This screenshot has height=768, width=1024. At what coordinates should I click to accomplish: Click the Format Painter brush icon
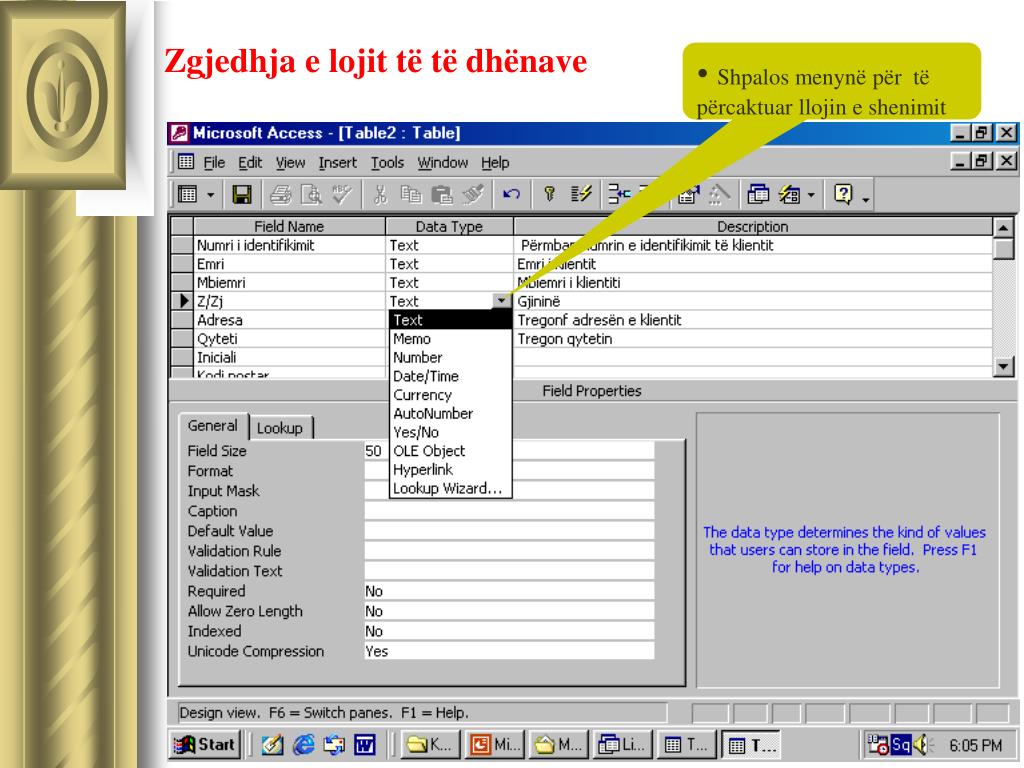pyautogui.click(x=473, y=195)
